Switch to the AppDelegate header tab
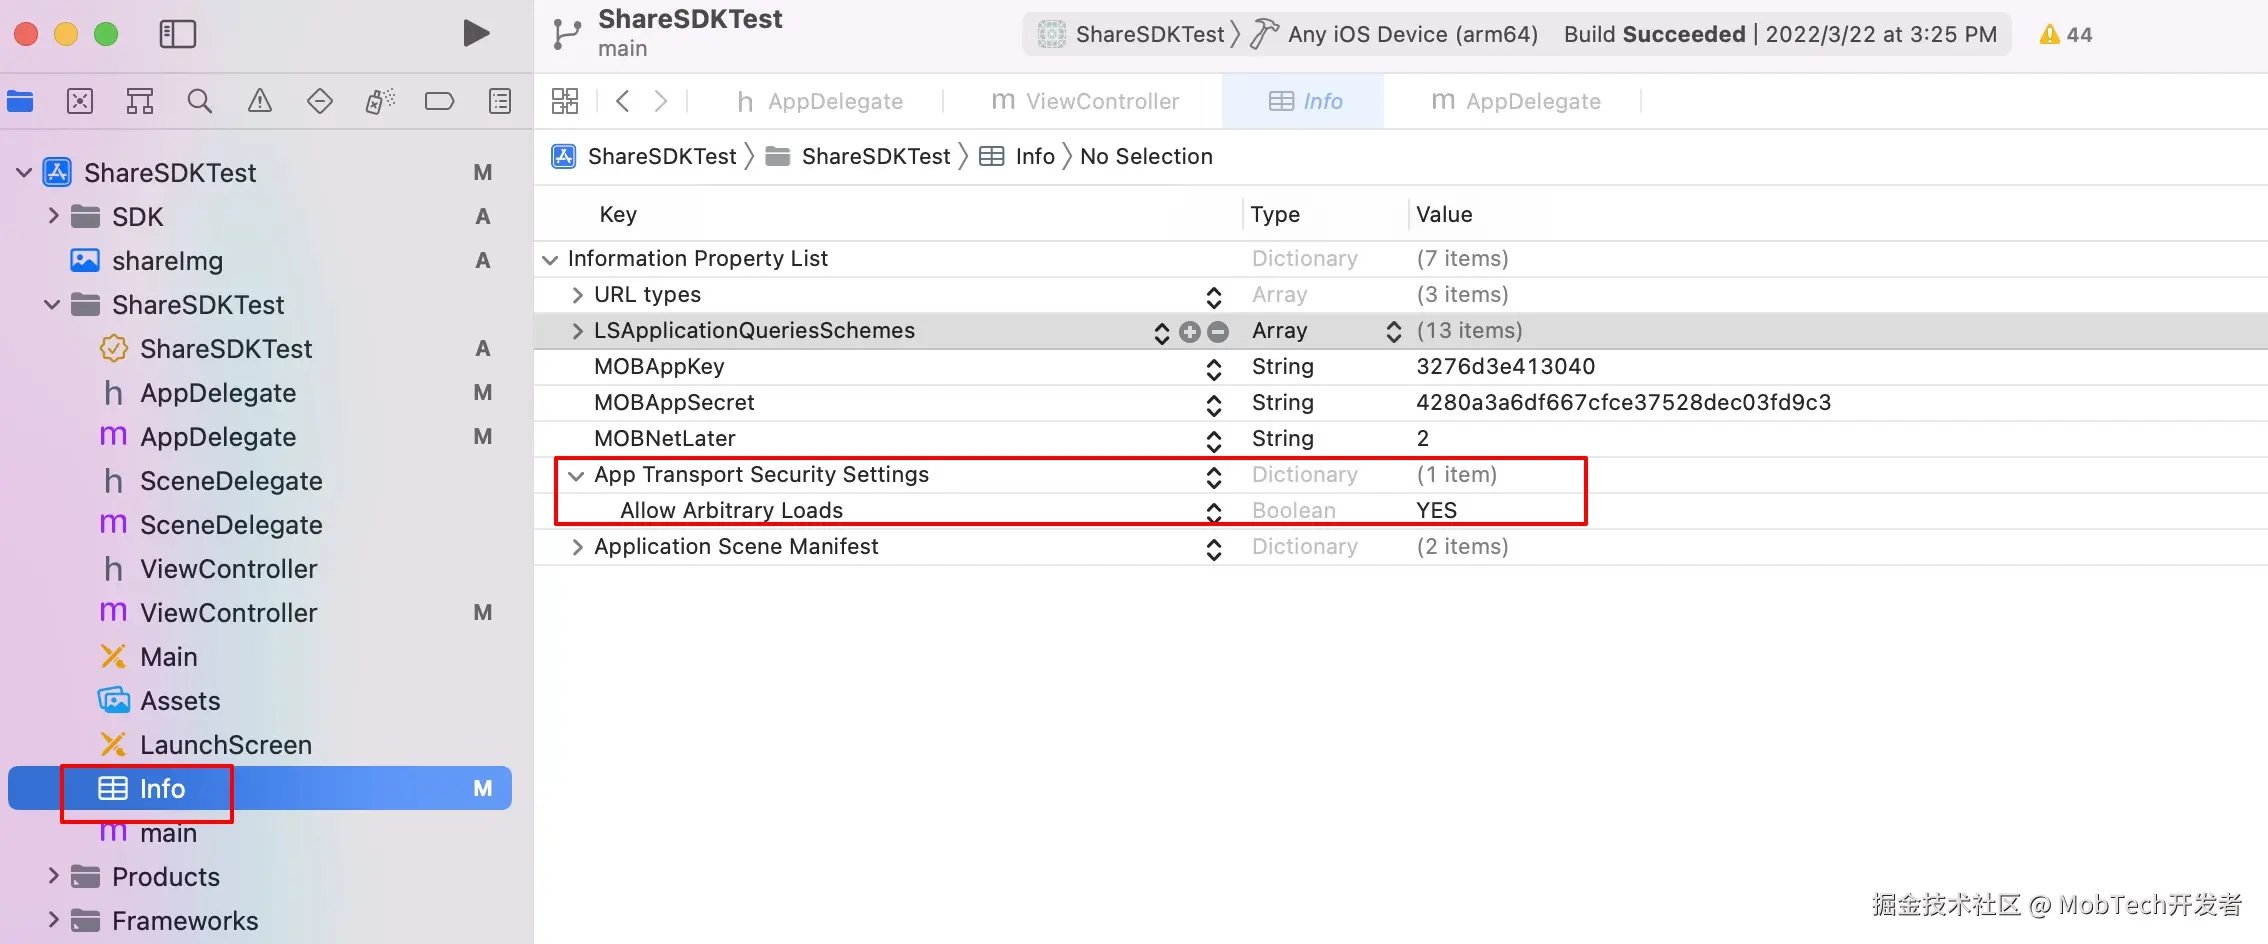Image resolution: width=2268 pixels, height=944 pixels. click(820, 101)
